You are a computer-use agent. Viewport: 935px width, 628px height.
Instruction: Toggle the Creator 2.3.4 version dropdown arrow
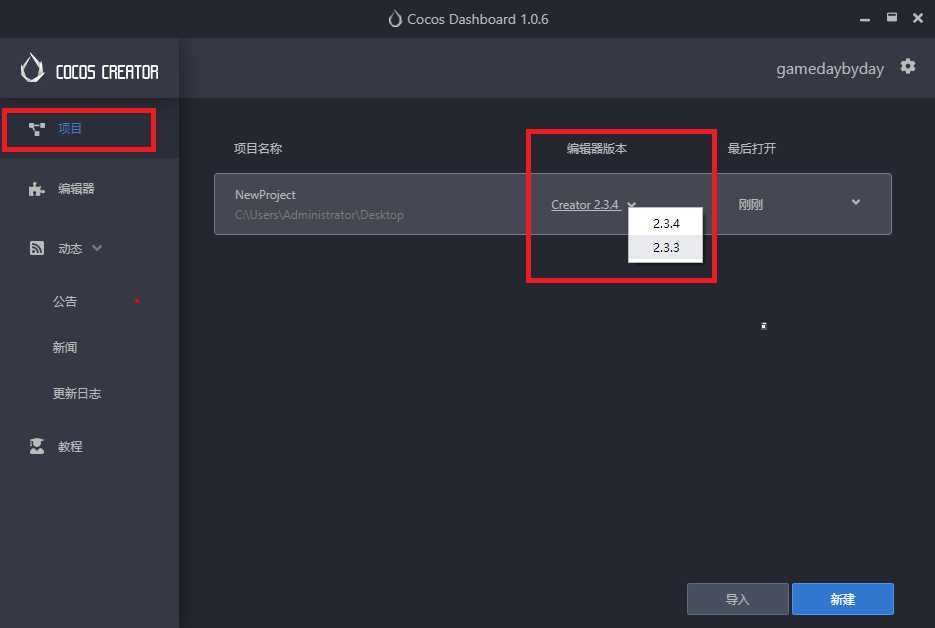pyautogui.click(x=631, y=205)
